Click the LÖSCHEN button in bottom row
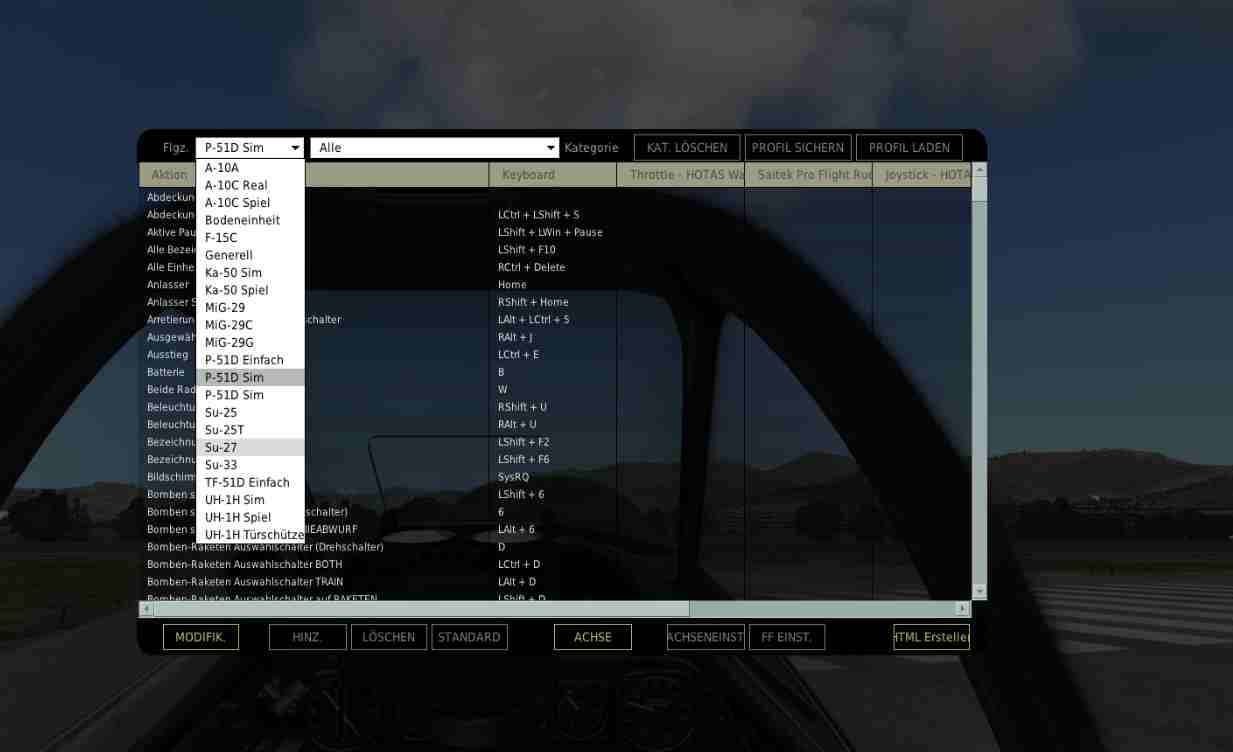This screenshot has width=1233, height=752. 389,637
